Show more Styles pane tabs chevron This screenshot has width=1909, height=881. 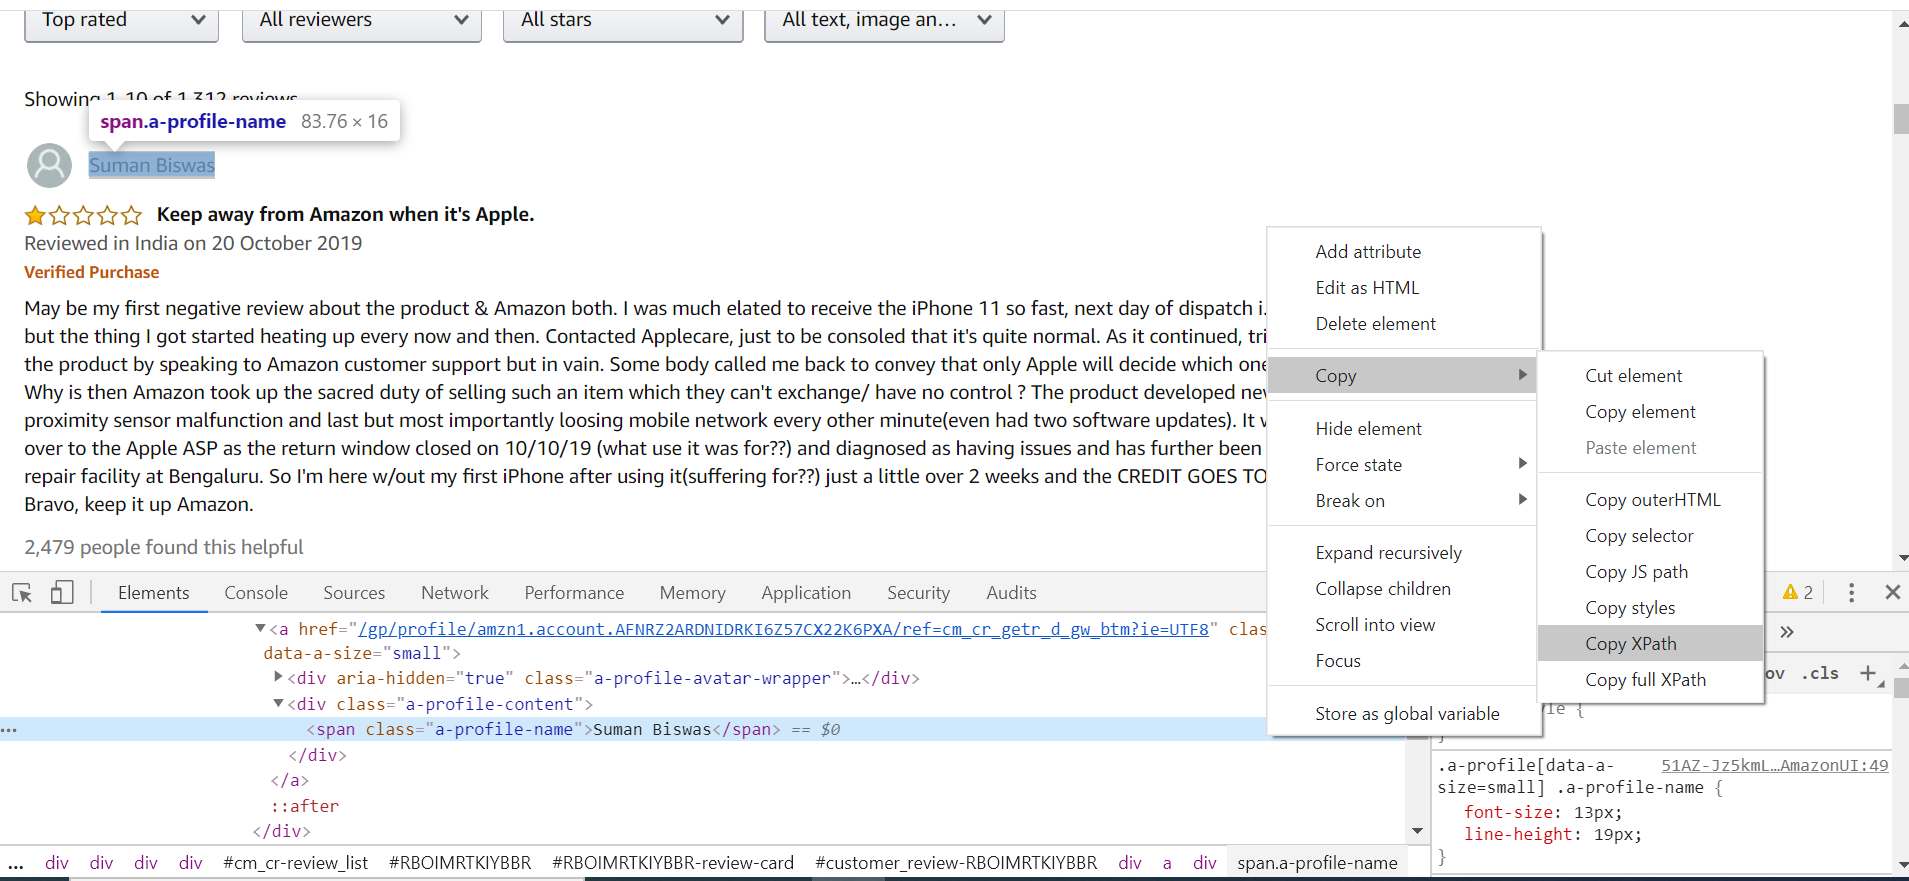pos(1786,632)
